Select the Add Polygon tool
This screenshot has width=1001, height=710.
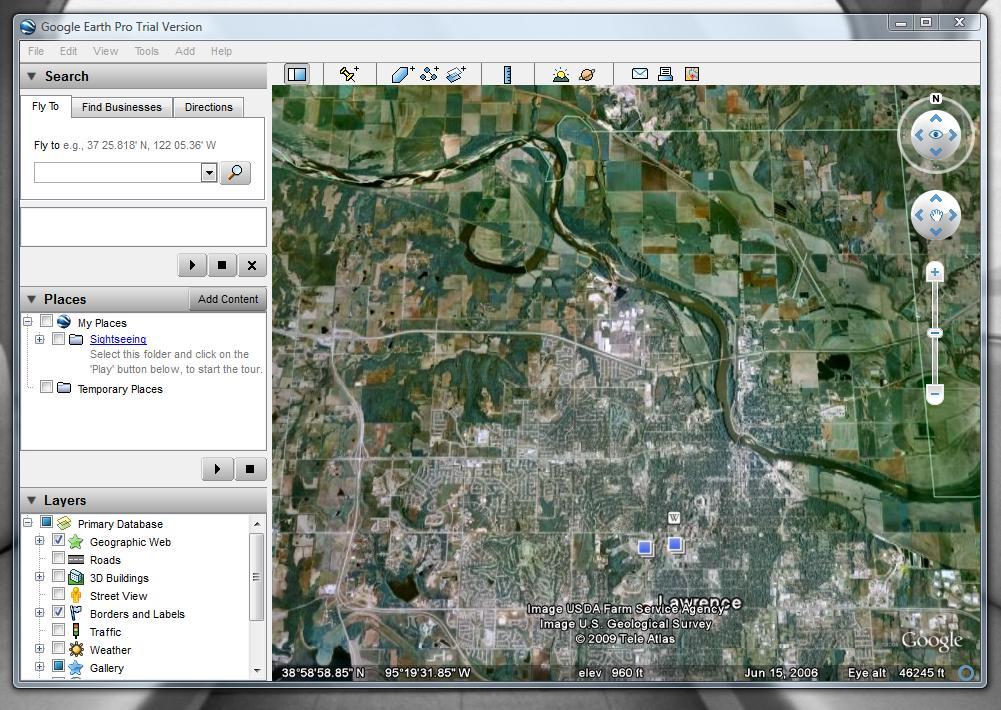(402, 74)
